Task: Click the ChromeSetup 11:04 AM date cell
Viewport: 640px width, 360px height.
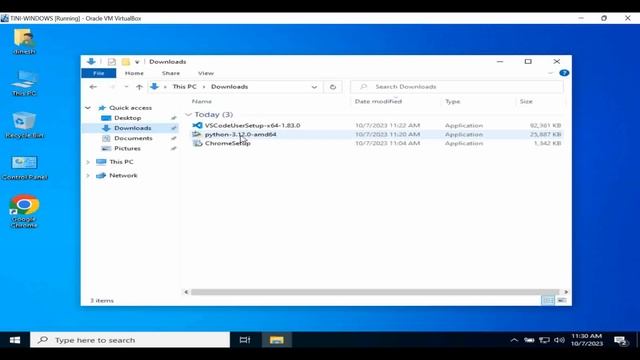Action: click(x=387, y=143)
